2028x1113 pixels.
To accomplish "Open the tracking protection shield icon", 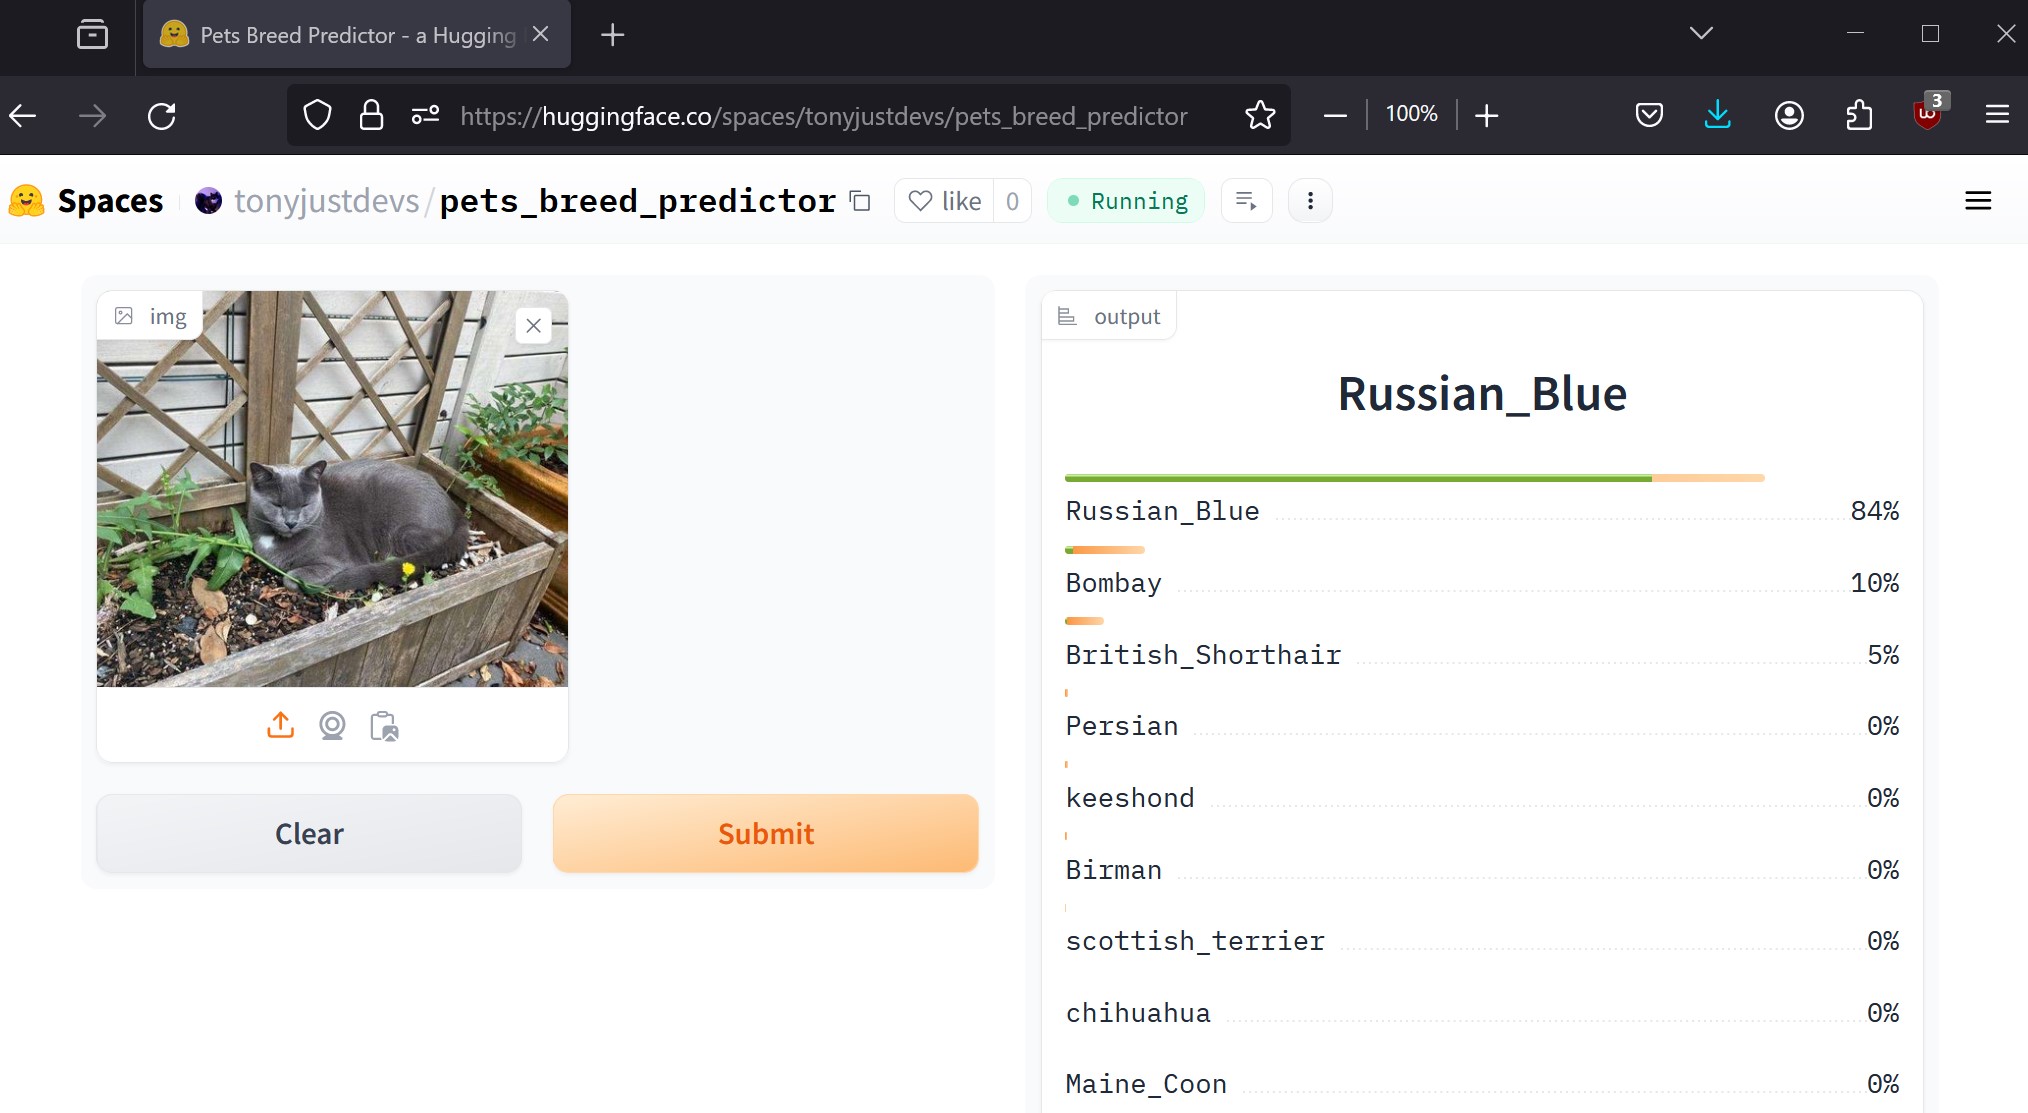I will (317, 116).
